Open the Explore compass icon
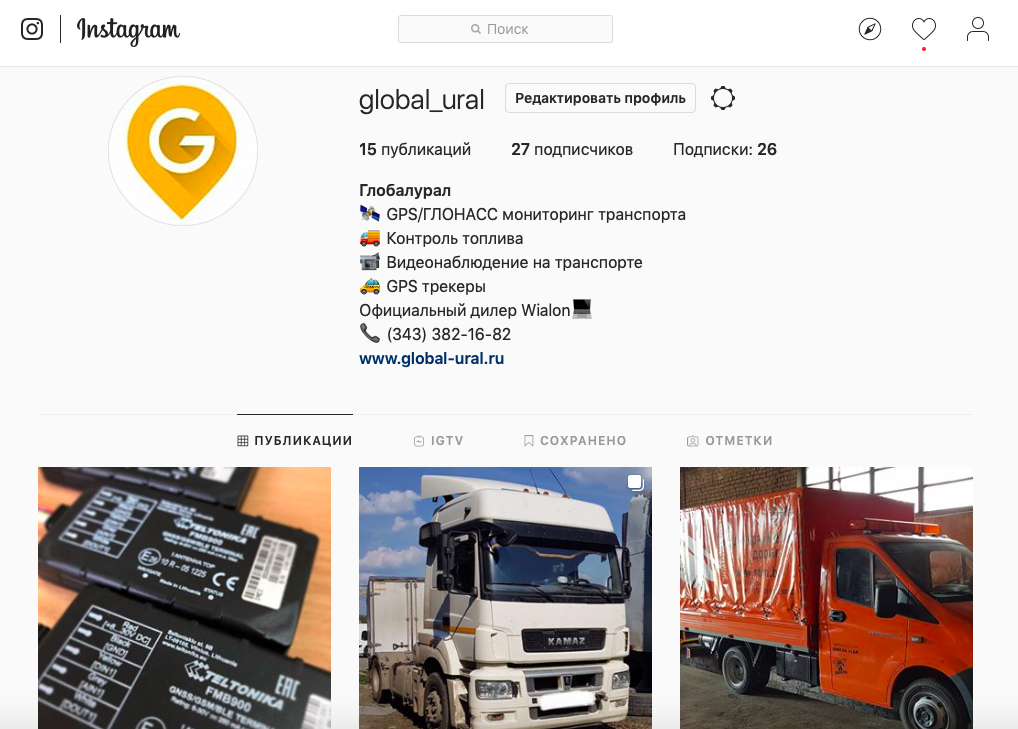 click(x=869, y=29)
